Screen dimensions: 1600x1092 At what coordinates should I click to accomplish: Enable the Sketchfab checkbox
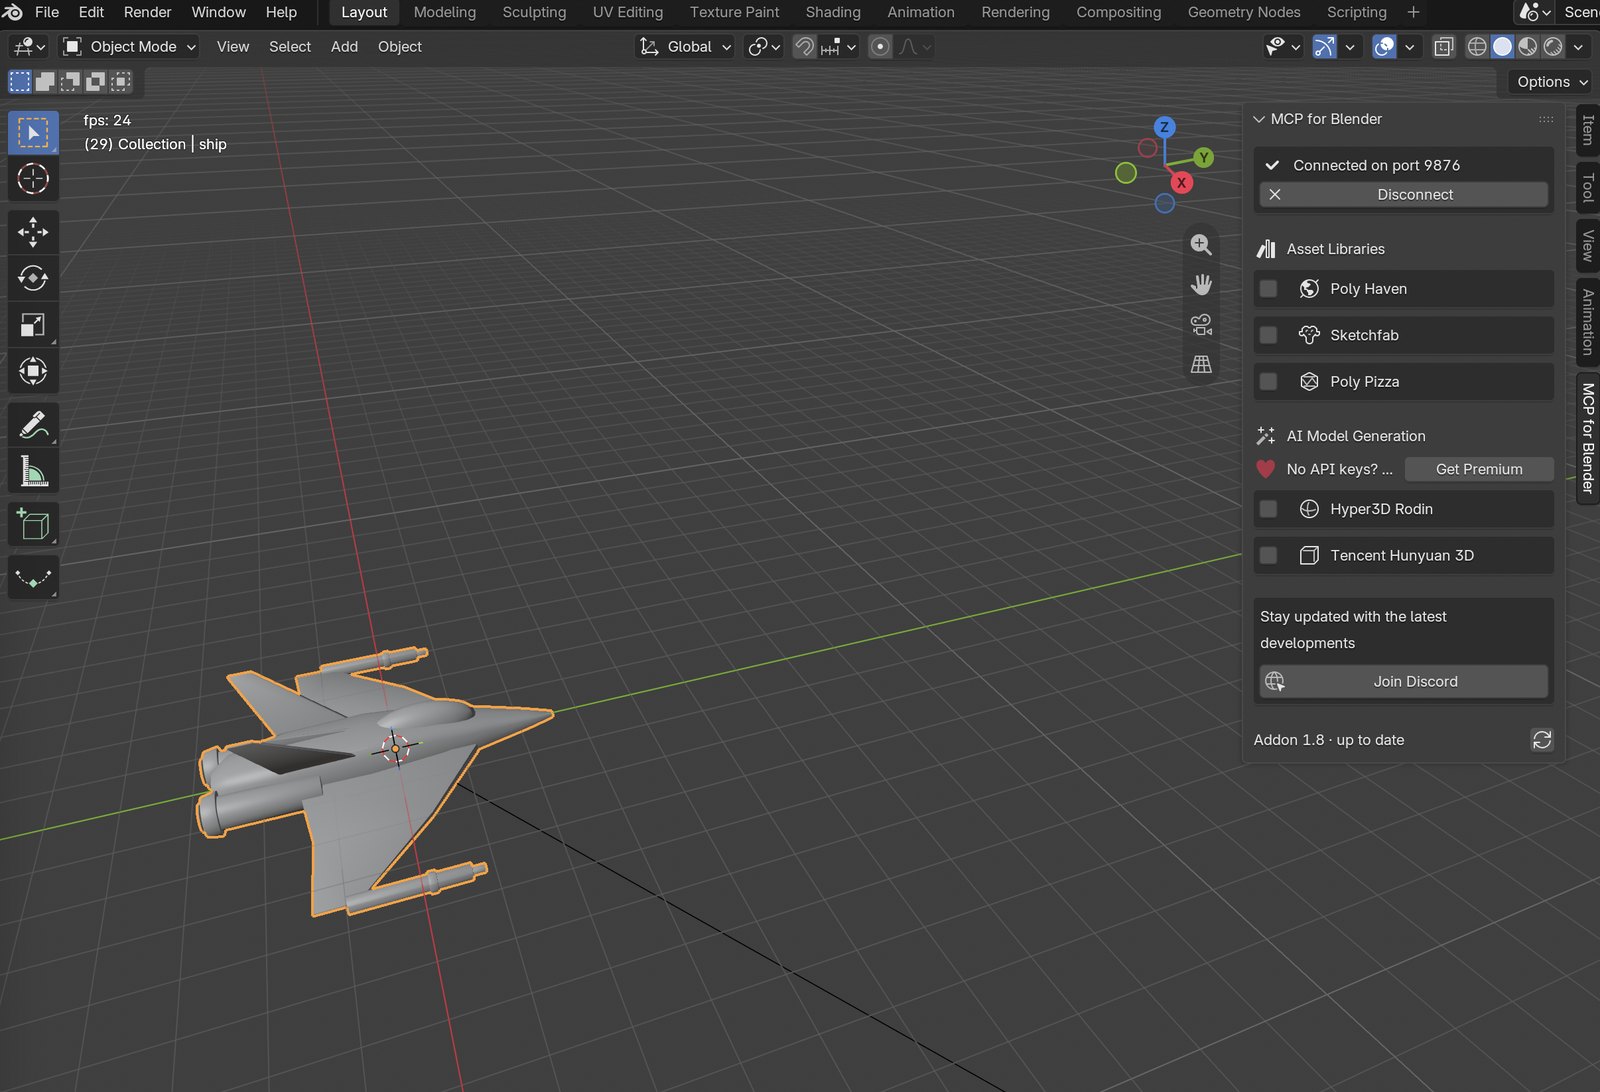tap(1268, 335)
